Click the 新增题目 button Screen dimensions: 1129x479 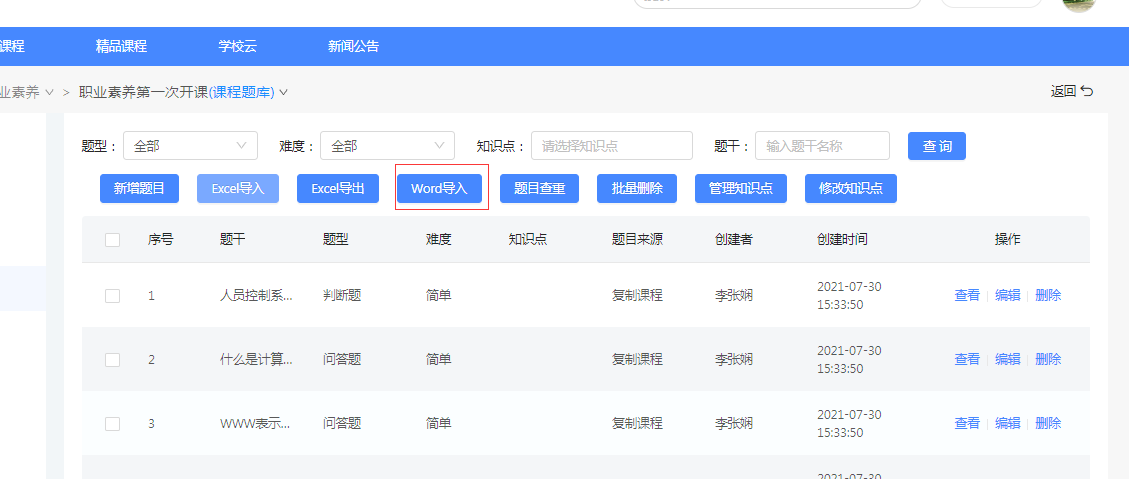point(139,188)
